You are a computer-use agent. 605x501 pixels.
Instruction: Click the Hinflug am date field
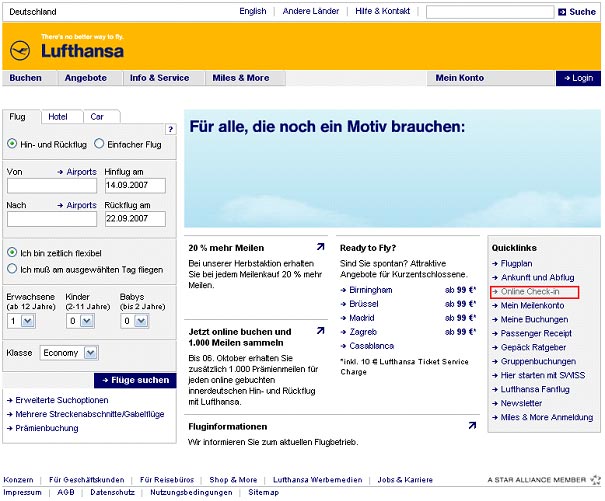click(x=135, y=186)
